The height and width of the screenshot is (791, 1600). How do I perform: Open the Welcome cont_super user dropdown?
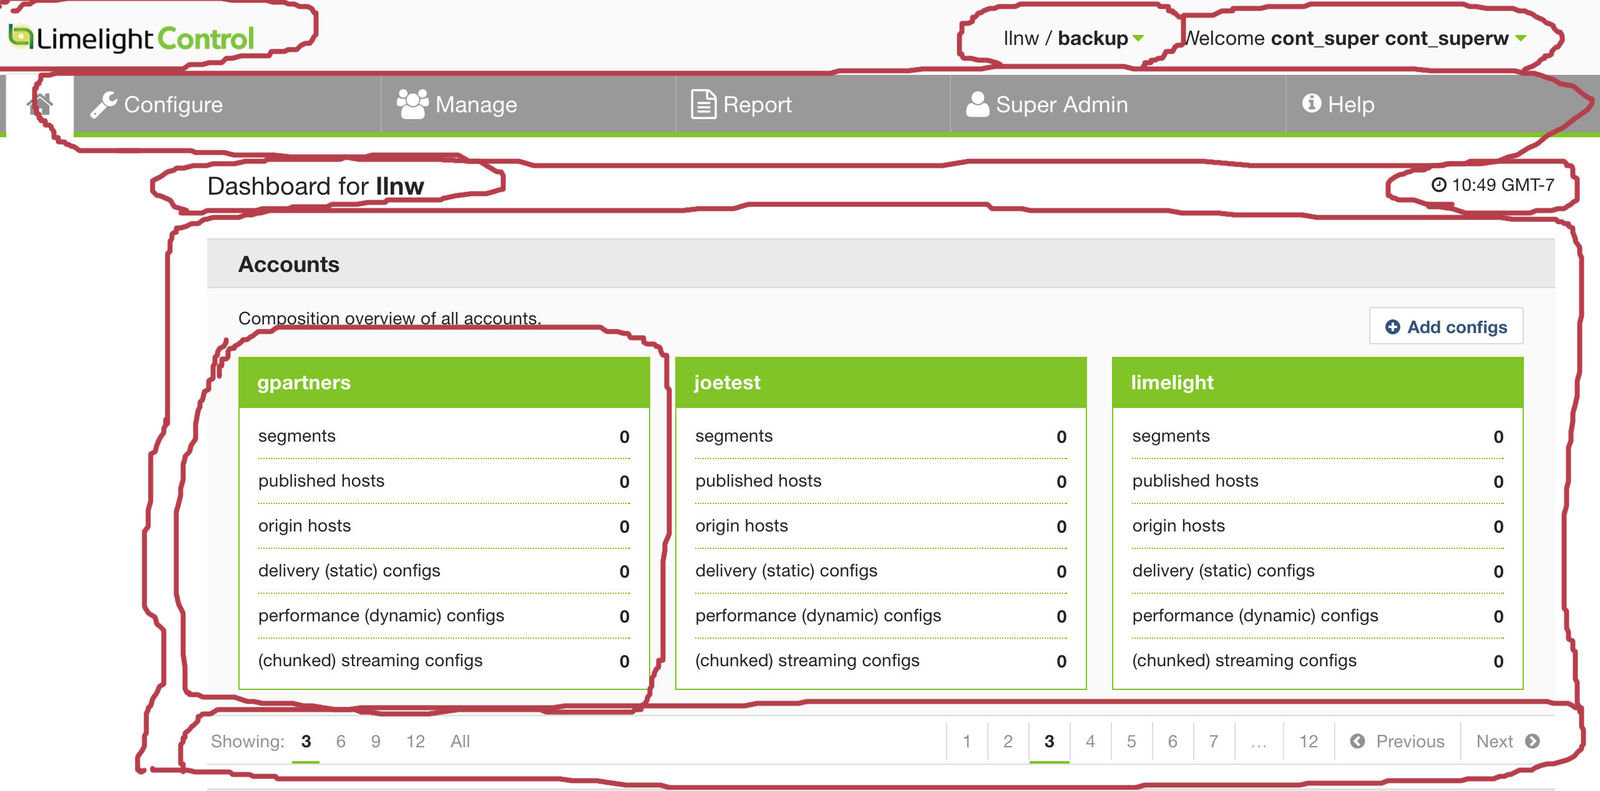pos(1355,38)
